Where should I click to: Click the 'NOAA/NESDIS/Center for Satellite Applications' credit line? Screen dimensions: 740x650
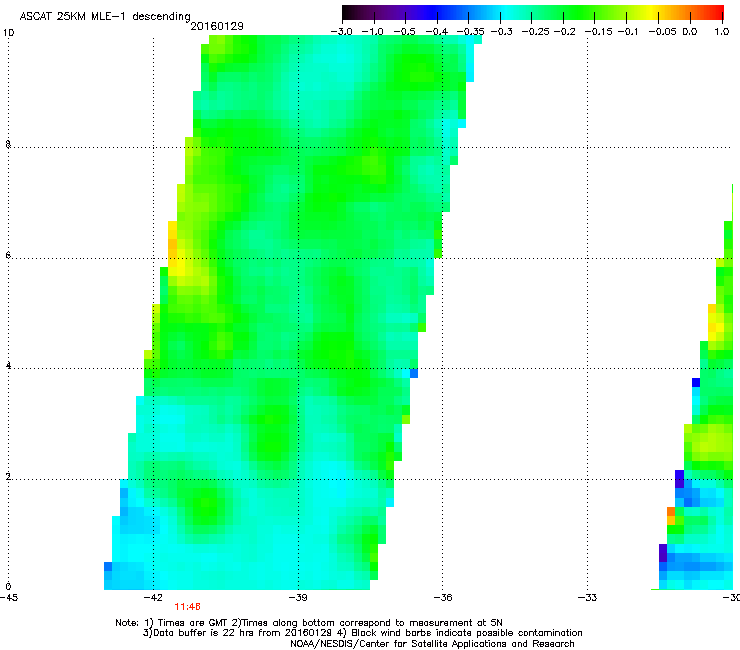432,644
